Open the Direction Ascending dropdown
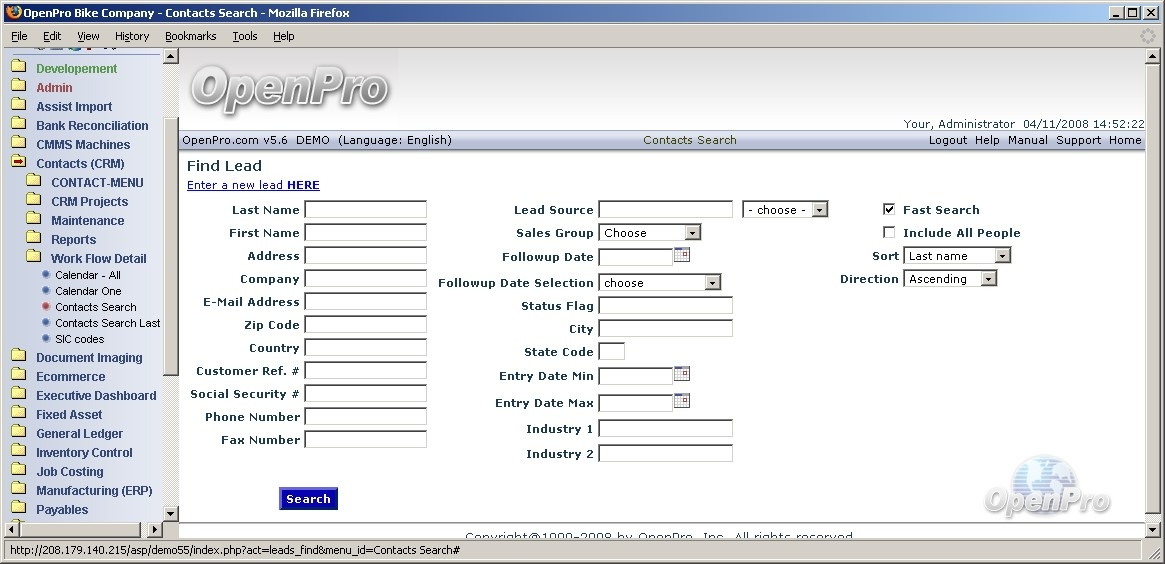This screenshot has width=1165, height=564. (950, 279)
